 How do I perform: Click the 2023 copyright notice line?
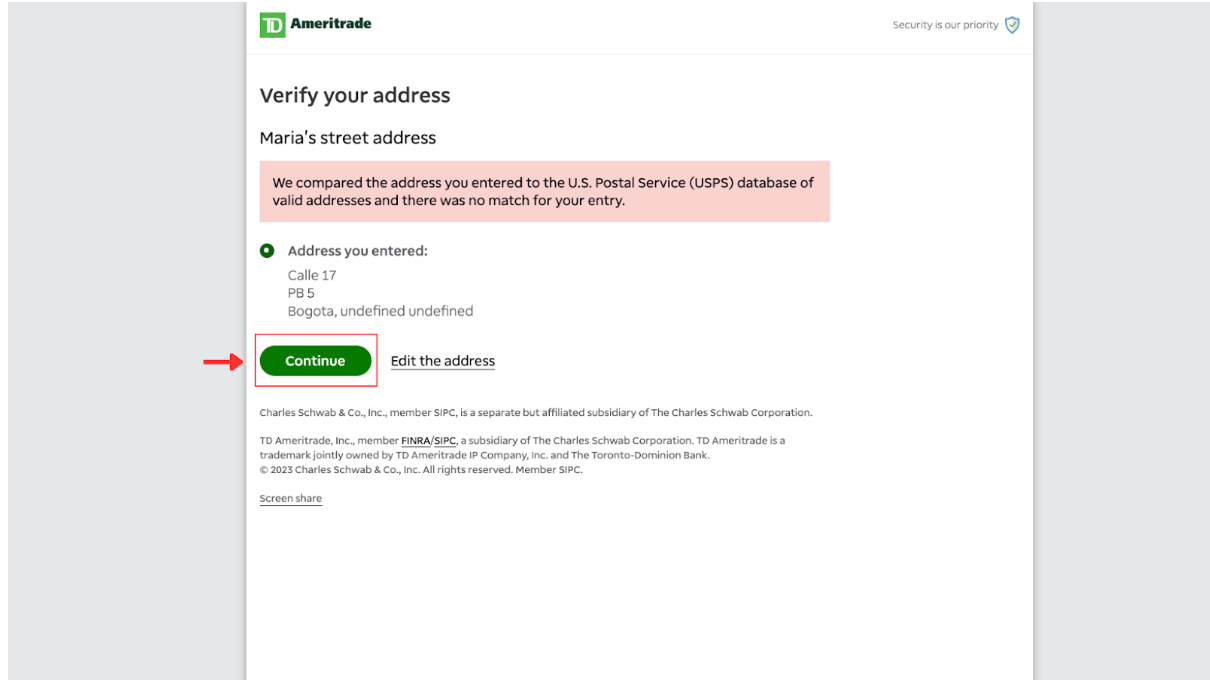pos(421,470)
